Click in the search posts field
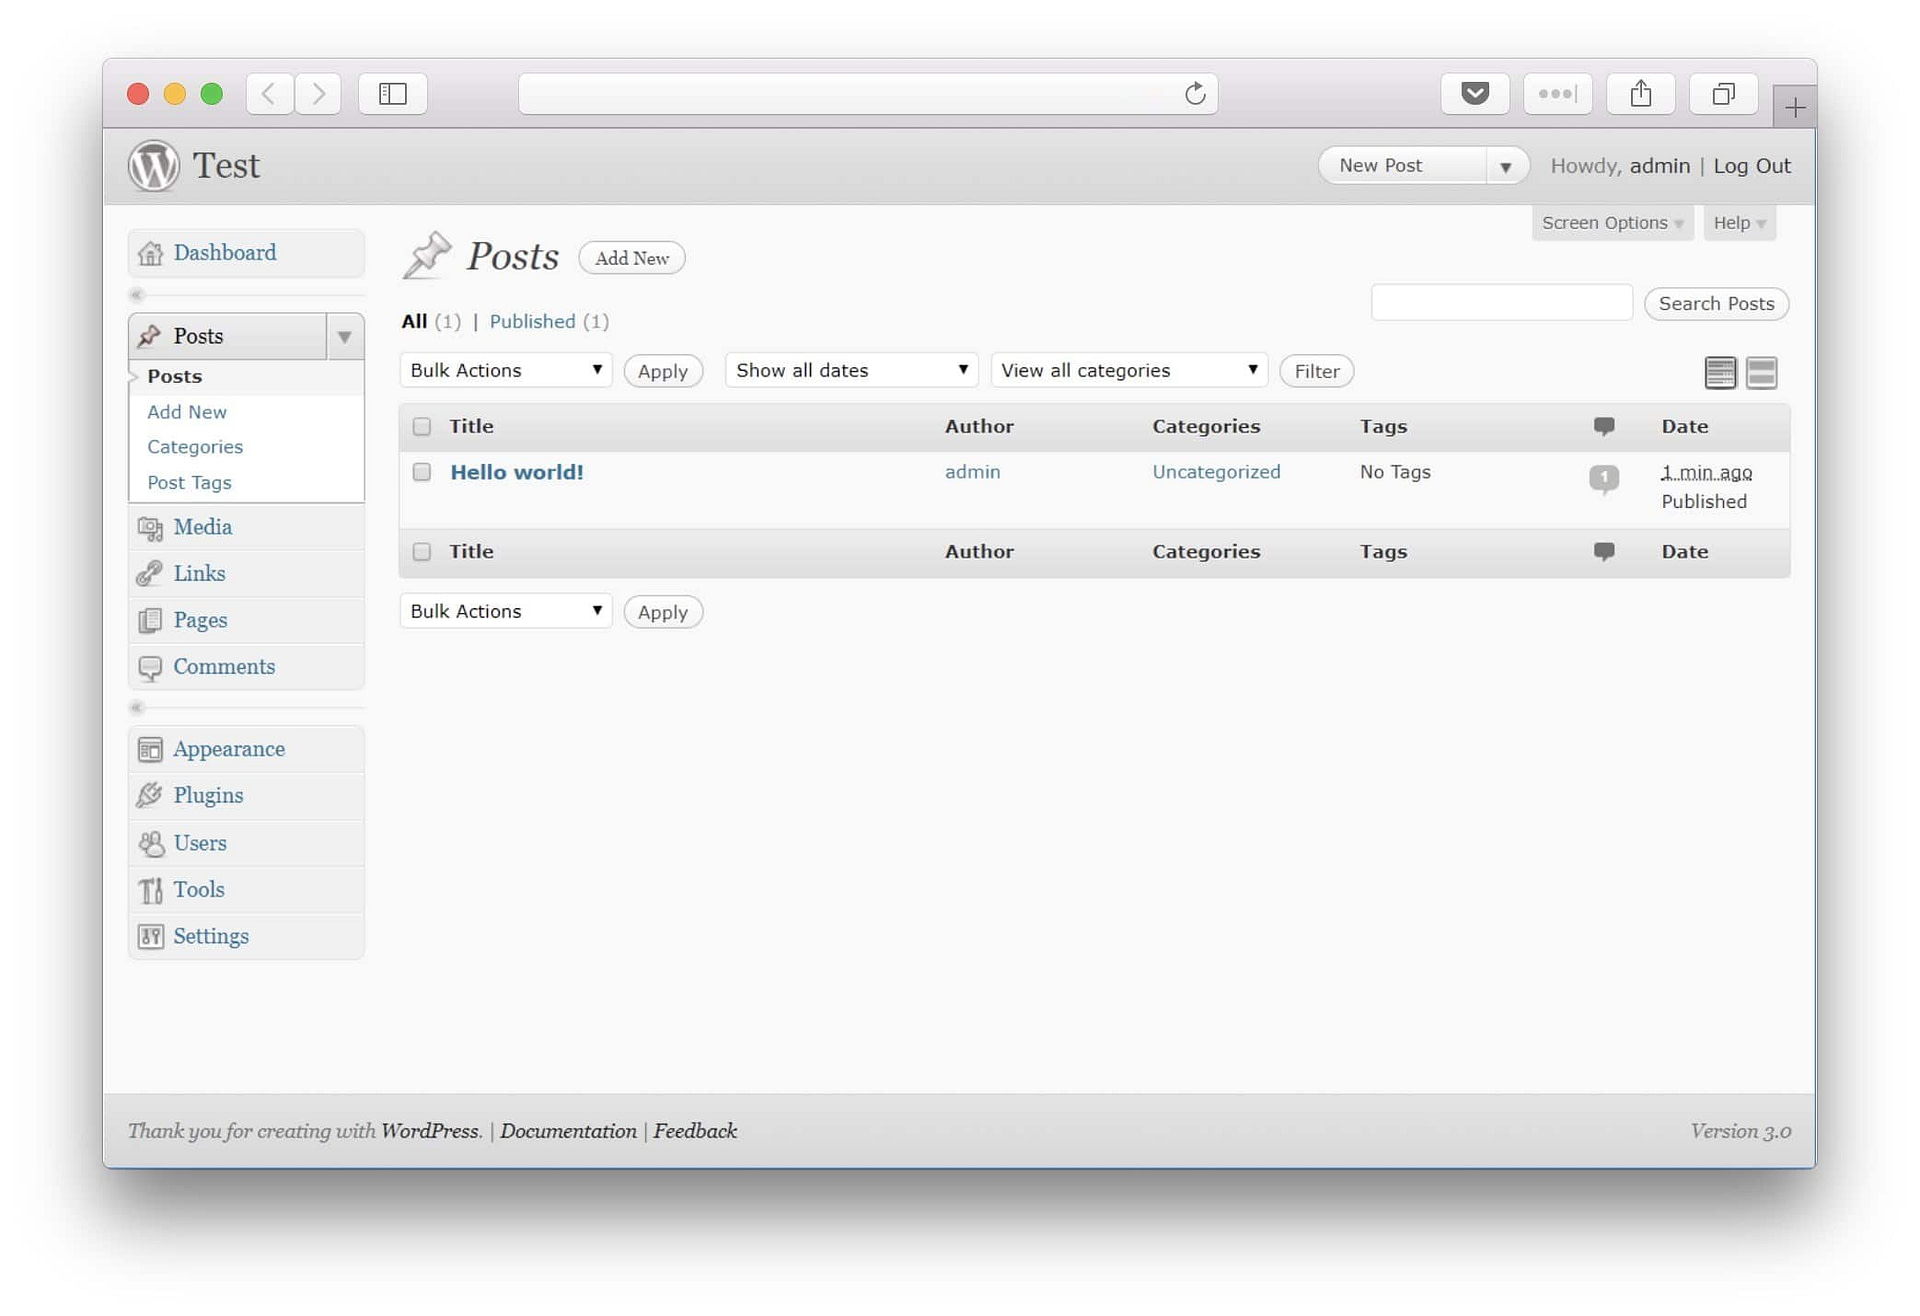Image resolution: width=1920 pixels, height=1316 pixels. (x=1502, y=303)
